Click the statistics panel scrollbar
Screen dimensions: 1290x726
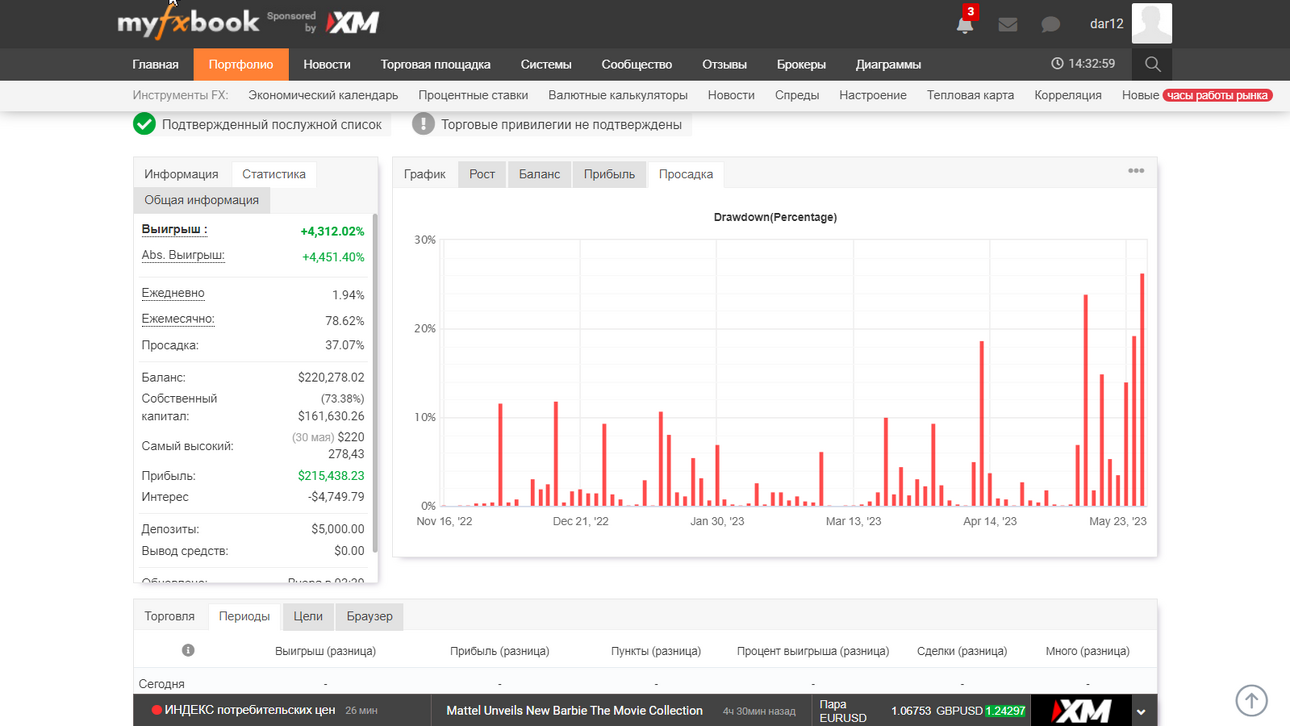pos(375,382)
